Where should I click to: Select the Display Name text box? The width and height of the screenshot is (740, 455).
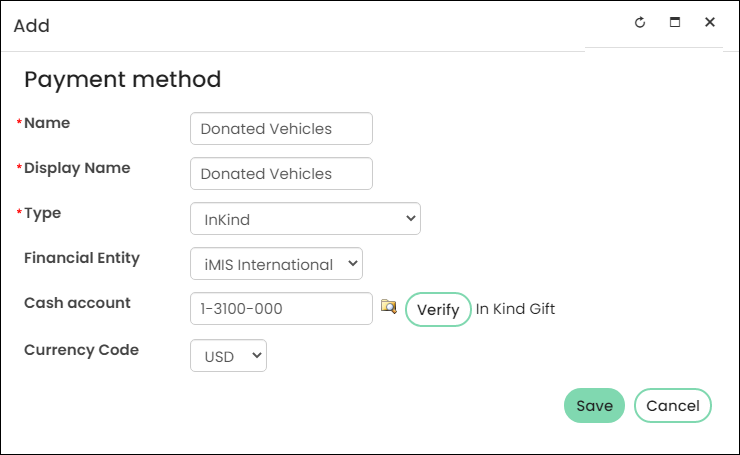281,174
